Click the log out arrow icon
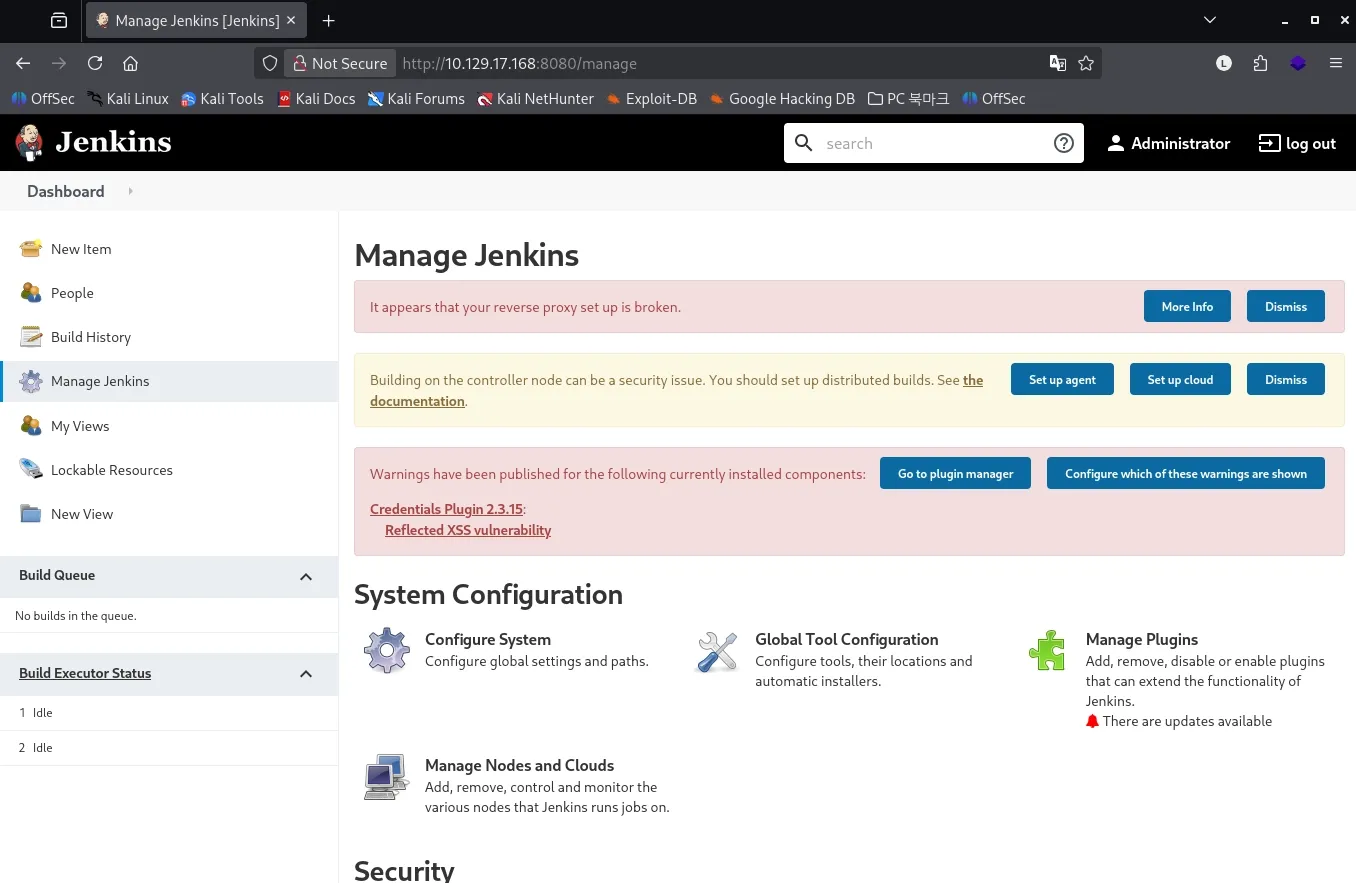Screen dimensions: 1356x883 tap(1269, 143)
